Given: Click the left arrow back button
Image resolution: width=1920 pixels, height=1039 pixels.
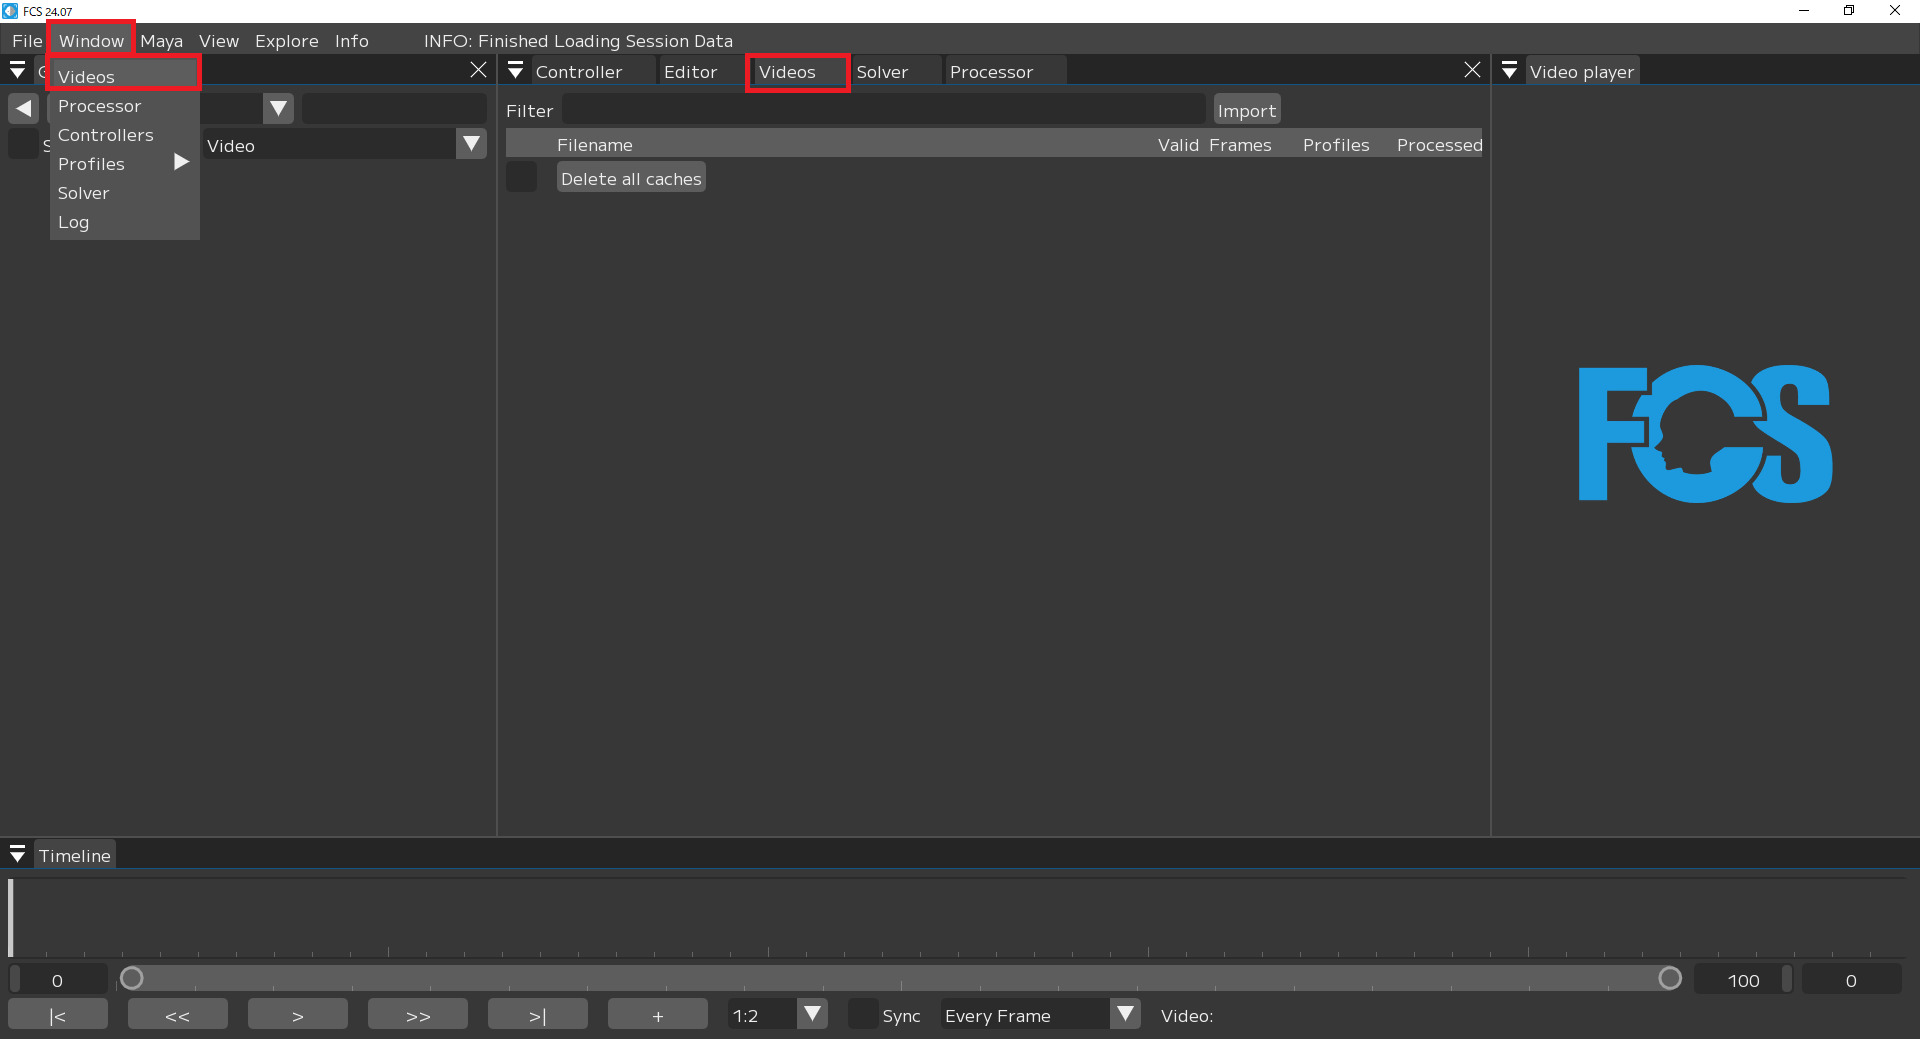Looking at the screenshot, I should (24, 108).
